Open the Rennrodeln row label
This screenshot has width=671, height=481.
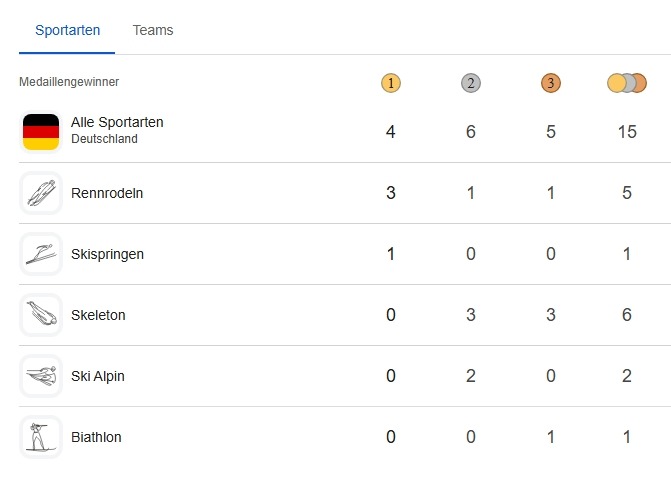click(x=107, y=193)
